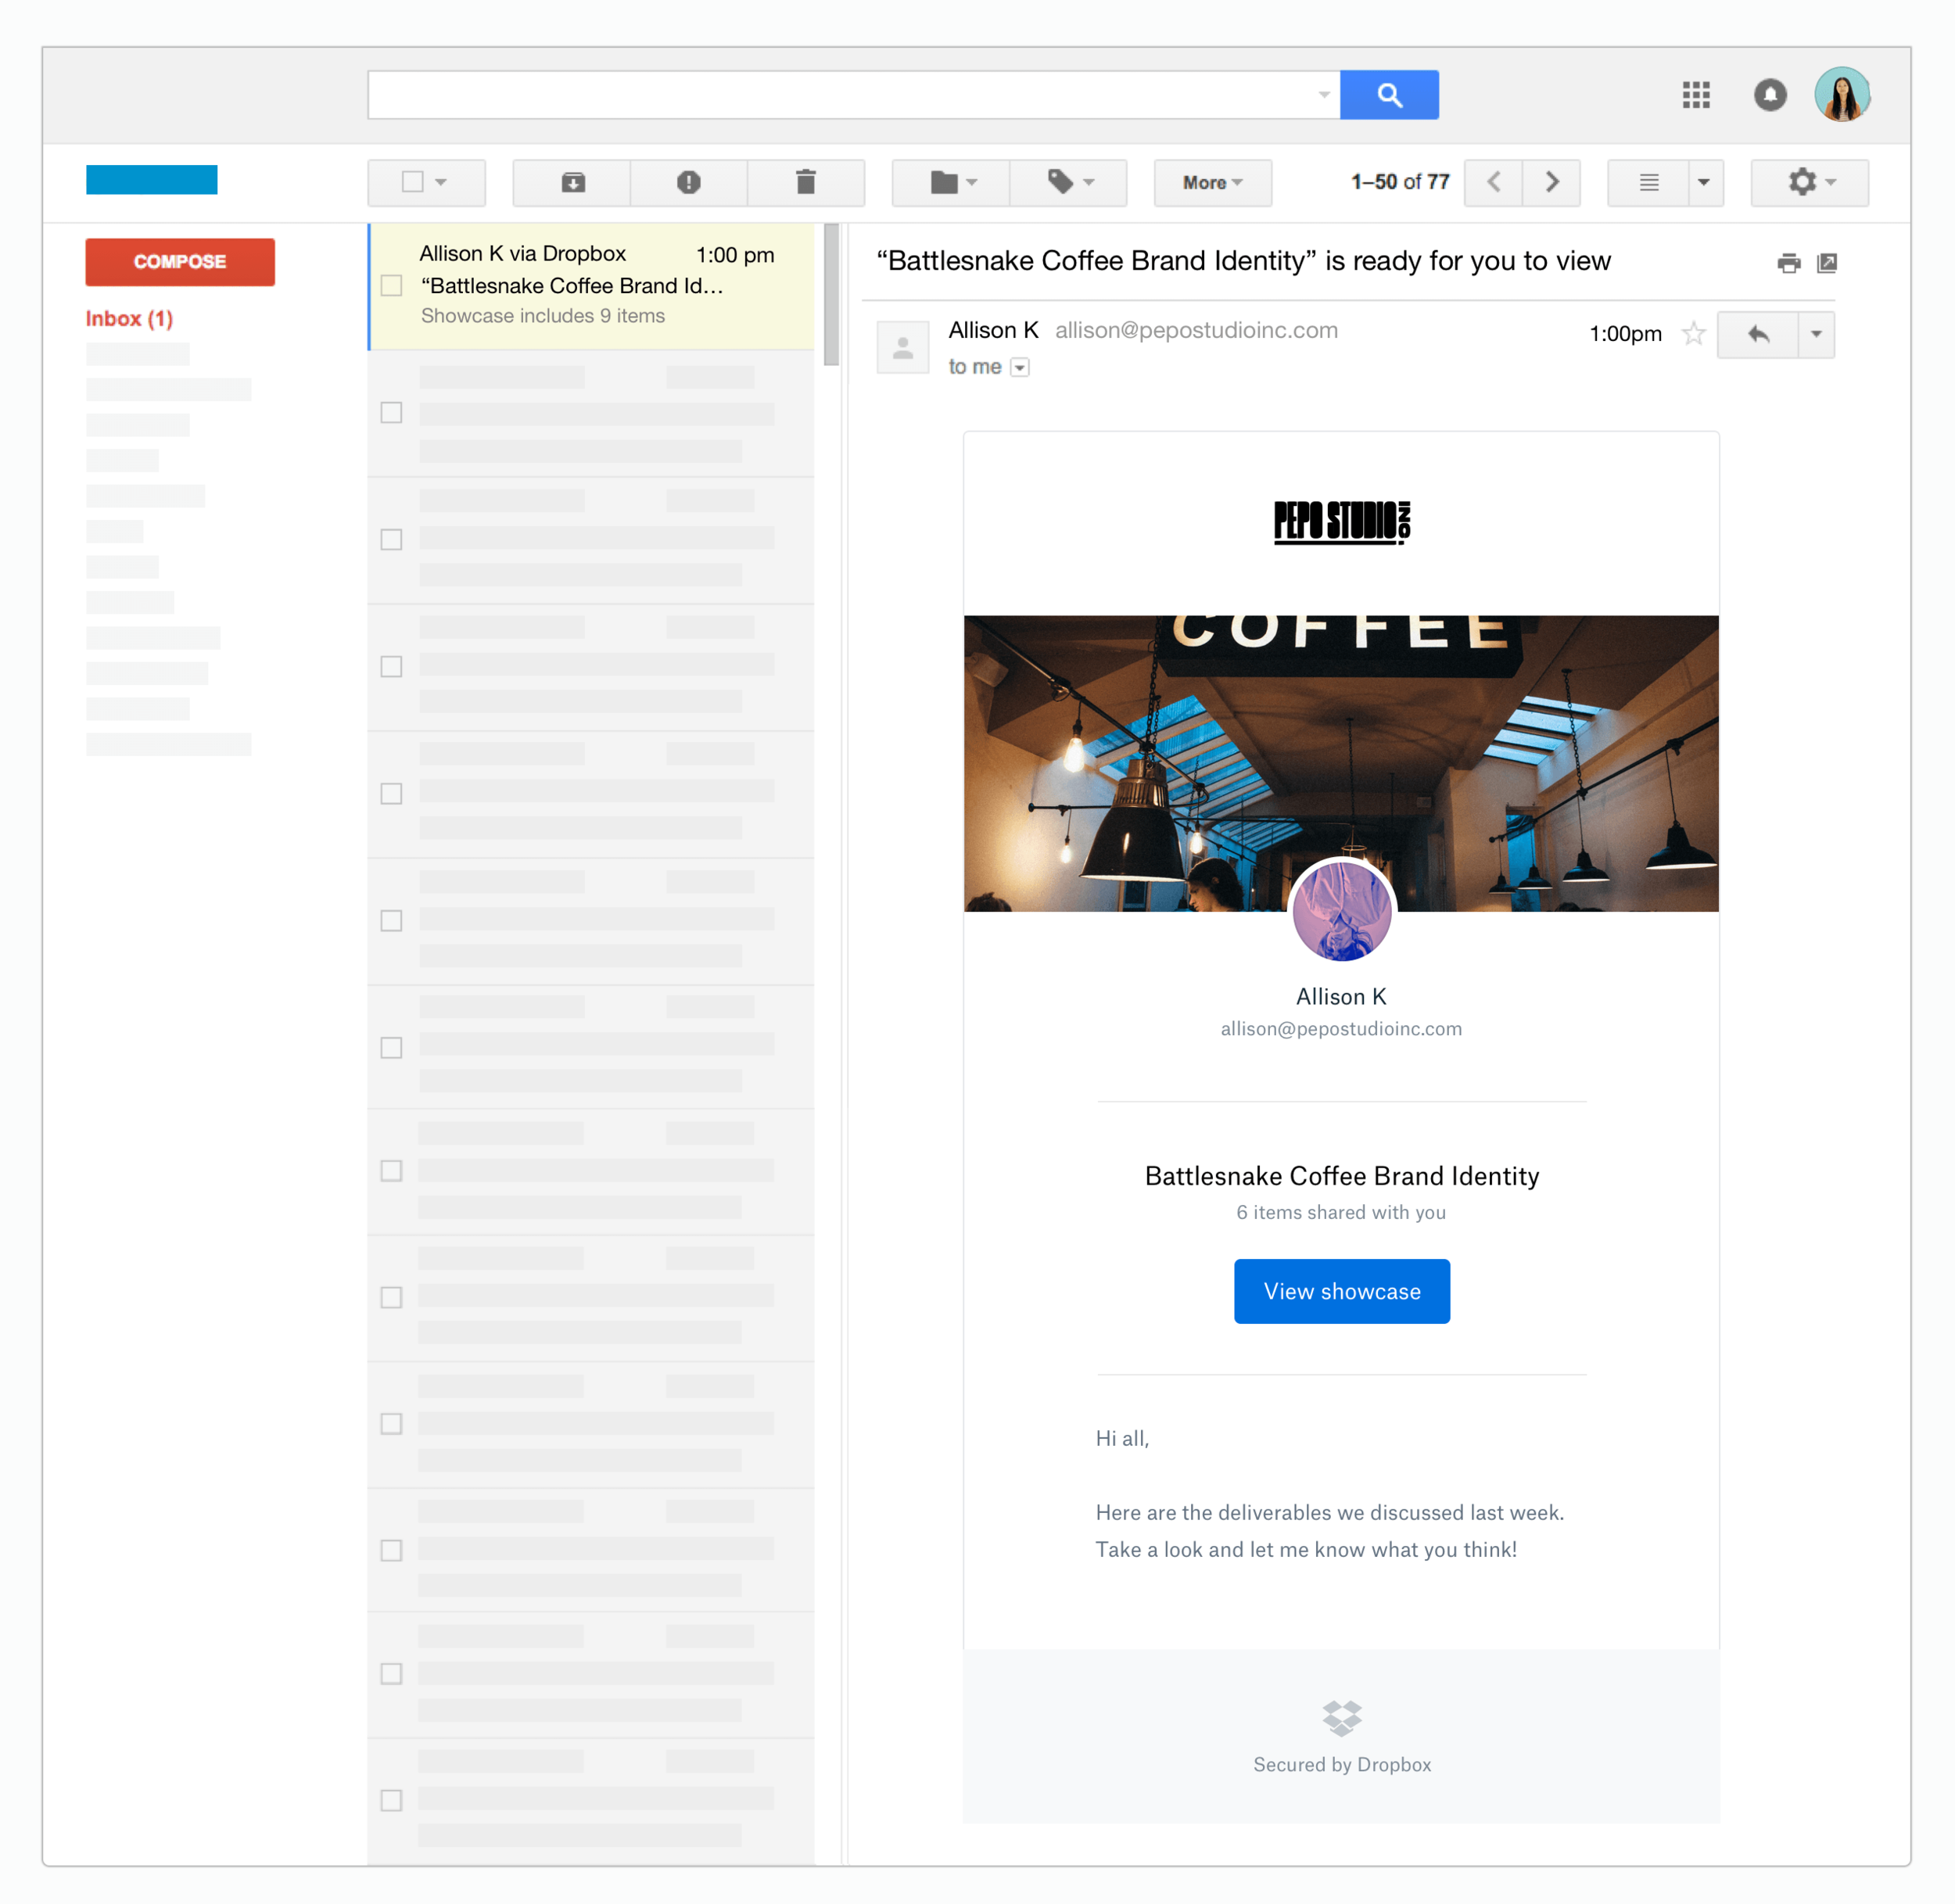Tick the checkbox of second message row
This screenshot has width=1955, height=1904.
tap(391, 413)
